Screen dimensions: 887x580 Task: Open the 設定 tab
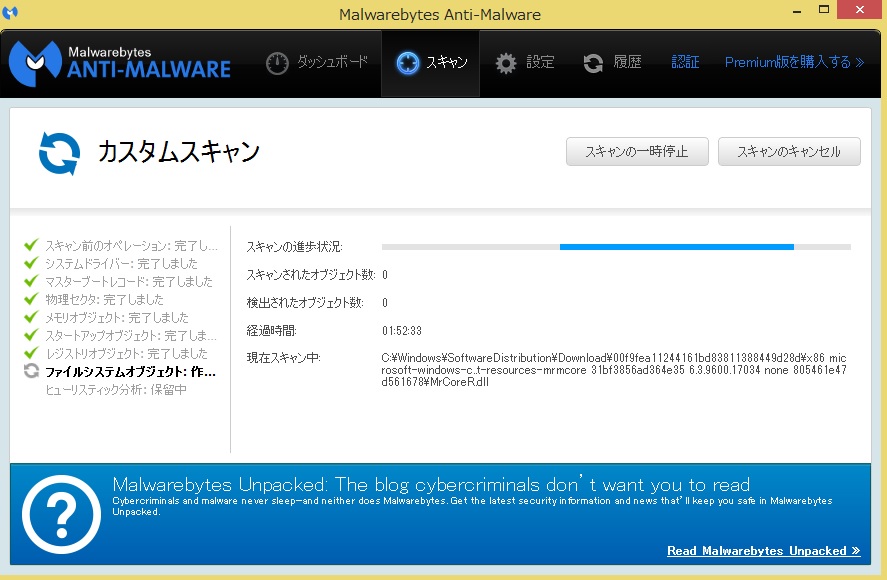tap(525, 63)
